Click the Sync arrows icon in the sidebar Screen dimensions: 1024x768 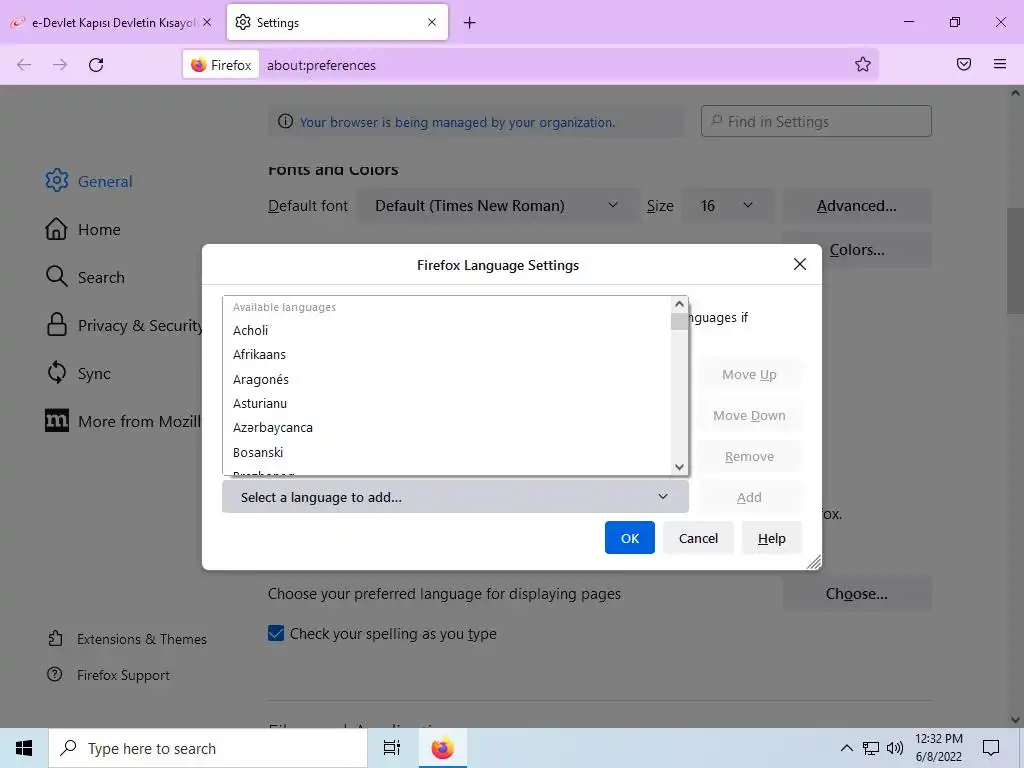click(x=57, y=372)
